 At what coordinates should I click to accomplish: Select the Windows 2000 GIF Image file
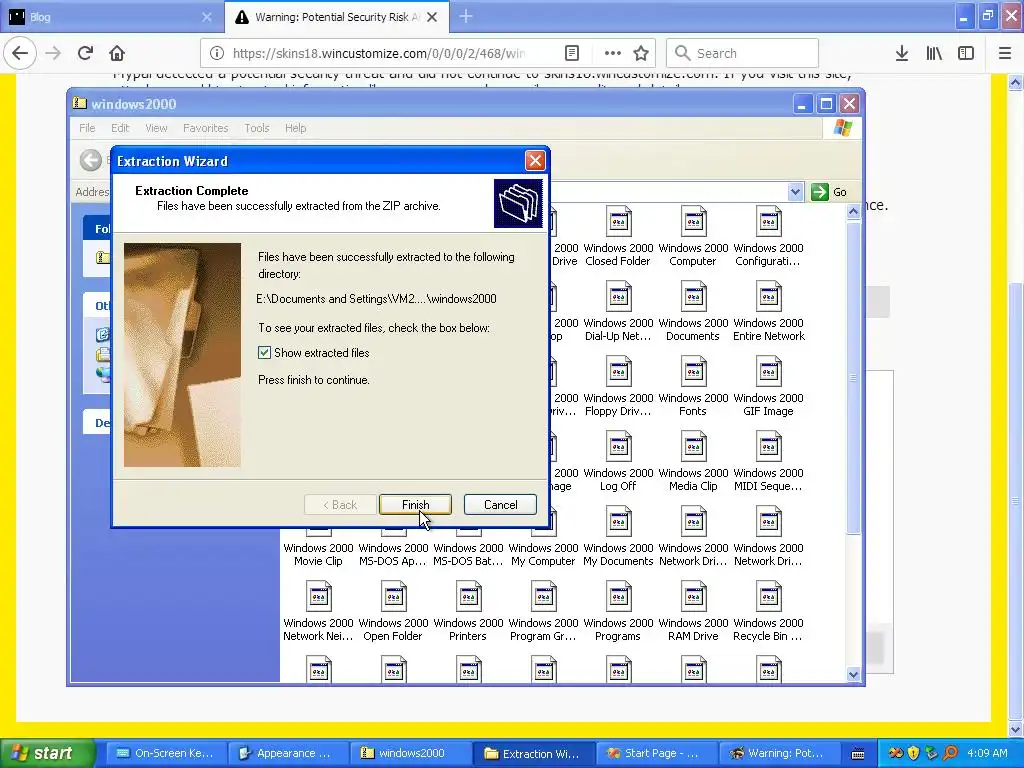point(768,387)
